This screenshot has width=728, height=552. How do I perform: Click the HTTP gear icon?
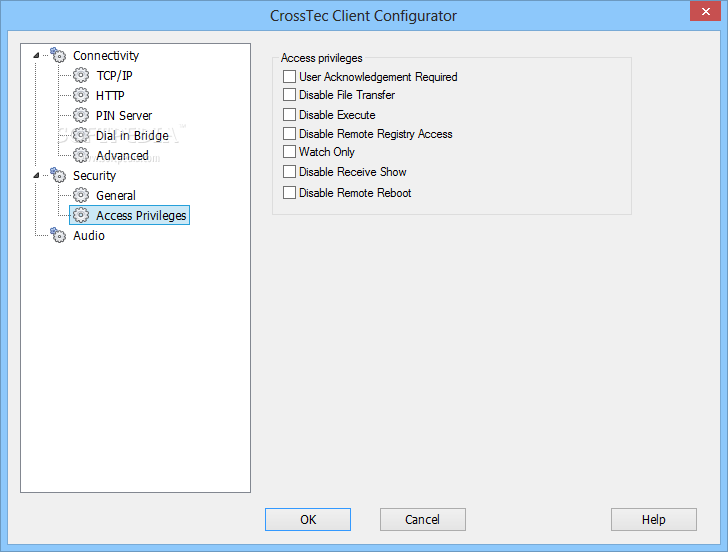[x=81, y=95]
